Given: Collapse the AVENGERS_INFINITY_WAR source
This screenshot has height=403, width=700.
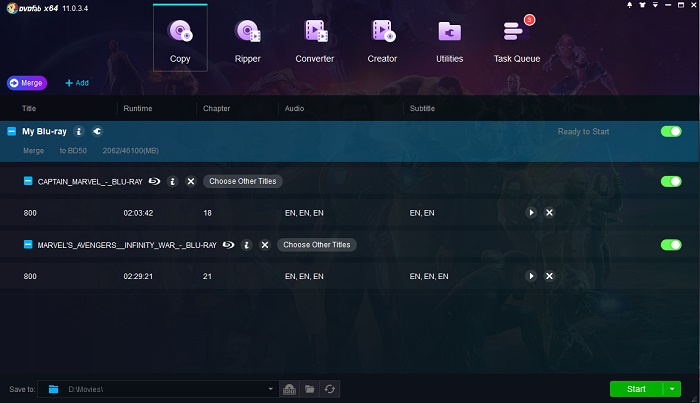Looking at the screenshot, I should pos(28,244).
